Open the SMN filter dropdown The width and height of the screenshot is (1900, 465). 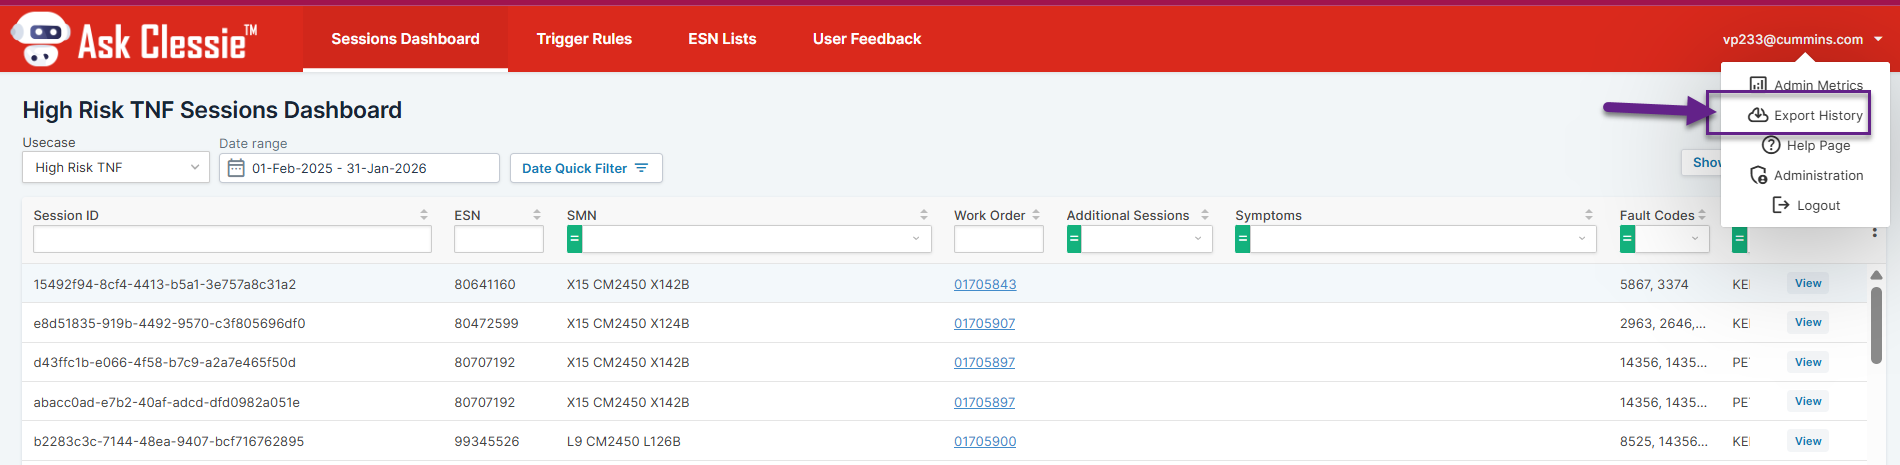[x=915, y=239]
